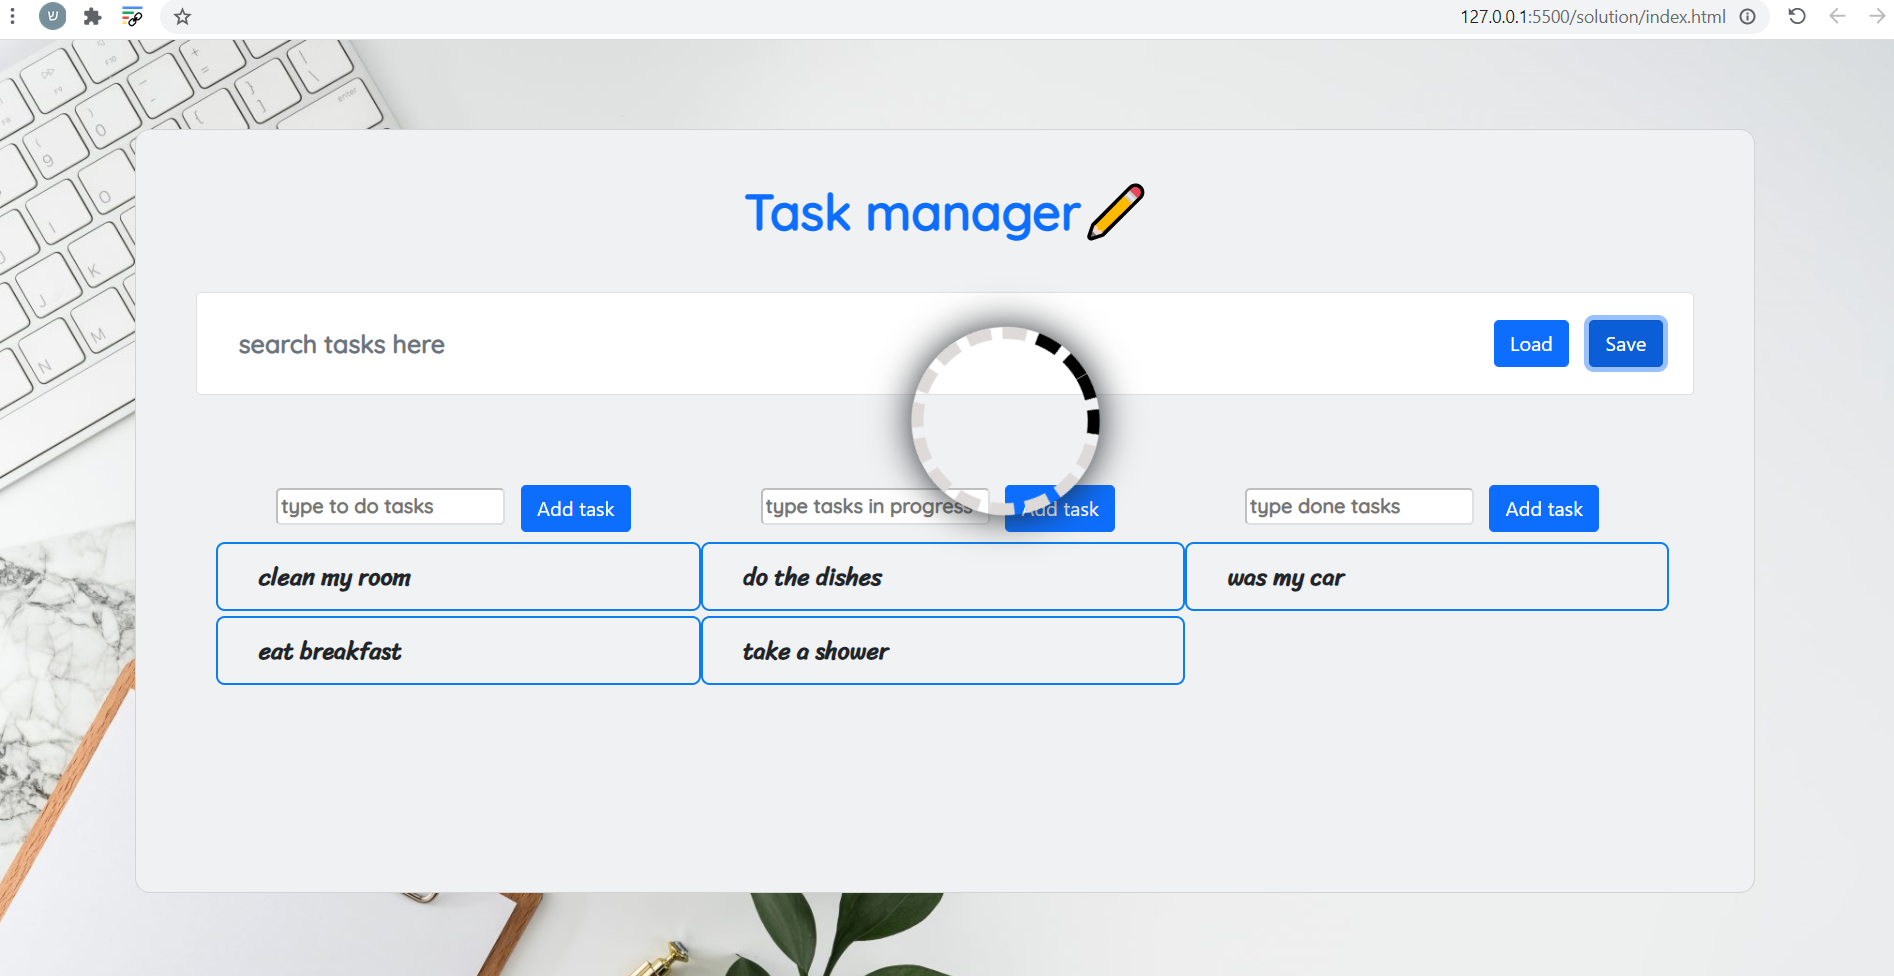The width and height of the screenshot is (1894, 976).
Task: Add a task to the to-do column
Action: tap(575, 508)
